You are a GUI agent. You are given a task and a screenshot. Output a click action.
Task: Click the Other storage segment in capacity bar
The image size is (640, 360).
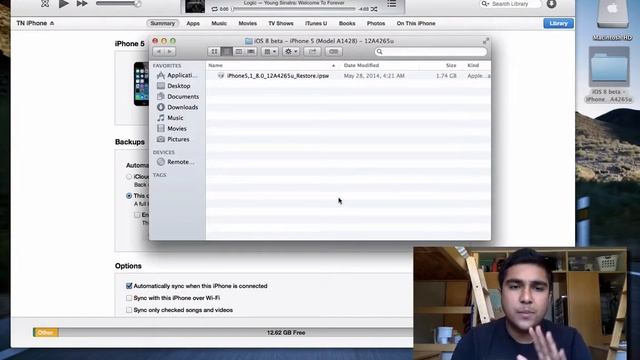pyautogui.click(x=46, y=333)
